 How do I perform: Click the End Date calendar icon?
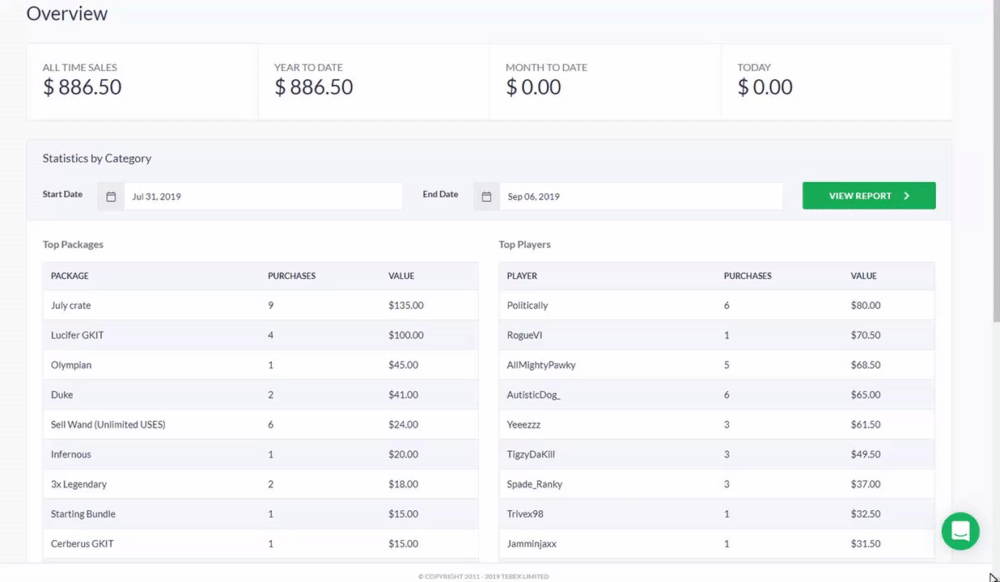click(x=487, y=197)
